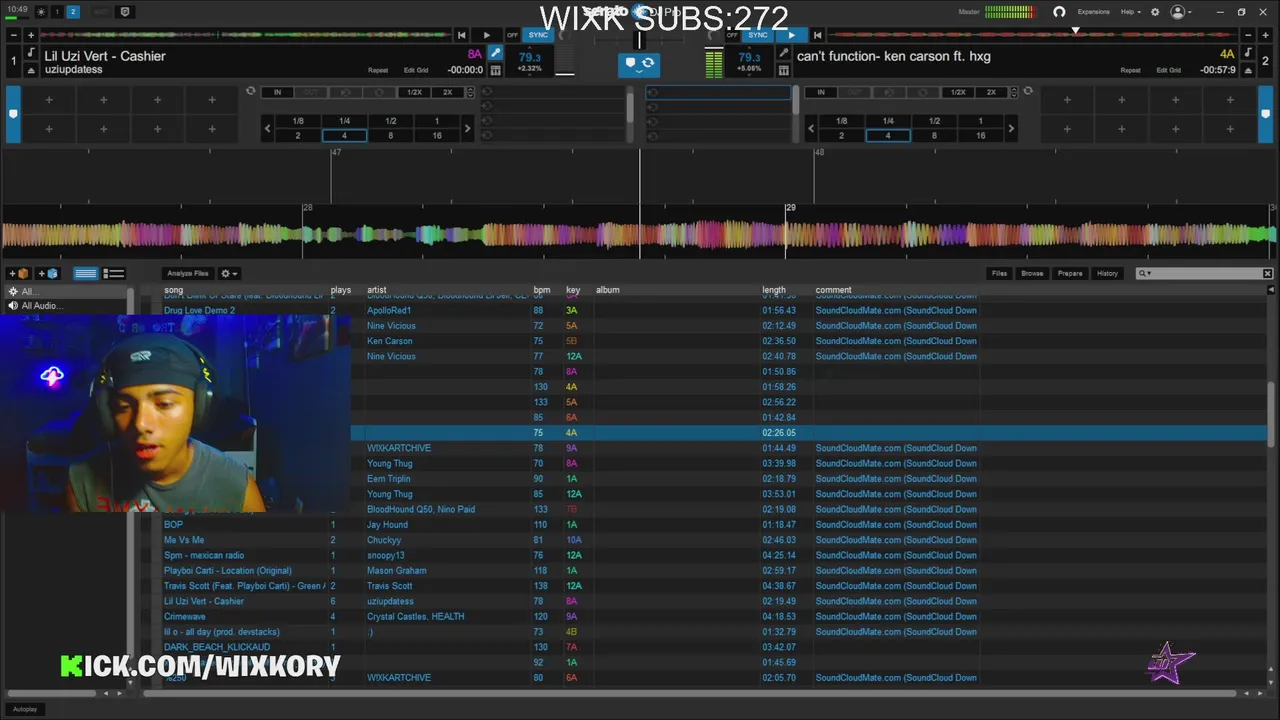Screen dimensions: 1280x720
Task: Turn sync OFF on deck 1
Action: click(x=512, y=35)
